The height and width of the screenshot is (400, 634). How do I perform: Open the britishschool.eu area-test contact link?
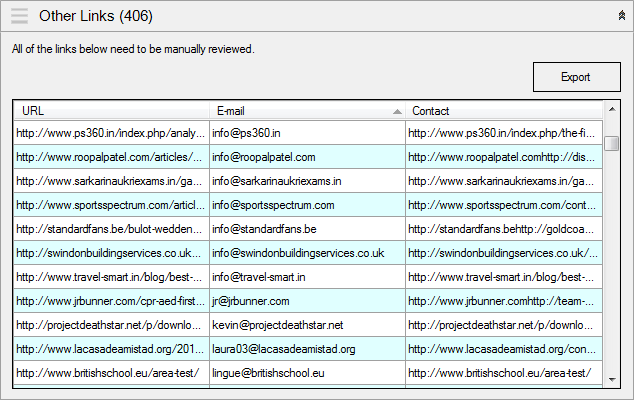(504, 373)
